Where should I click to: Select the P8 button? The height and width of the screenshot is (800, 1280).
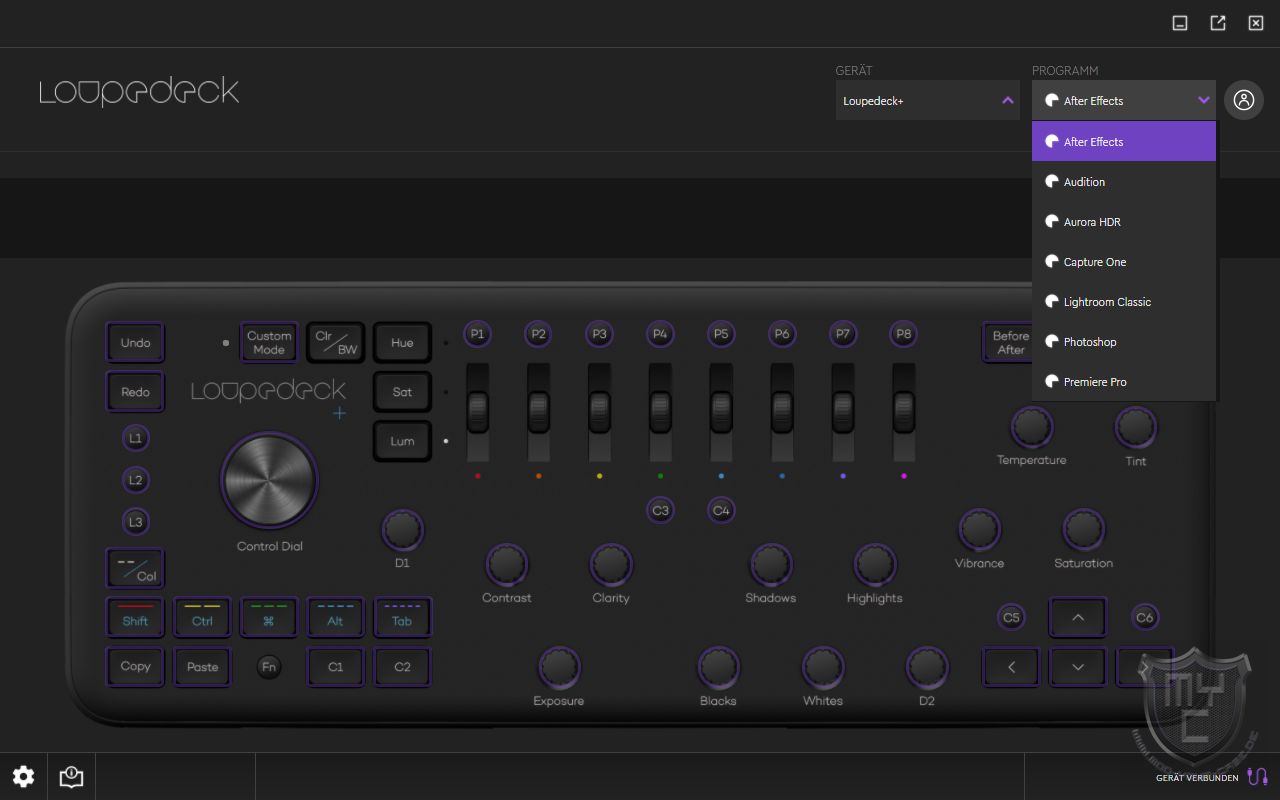pyautogui.click(x=904, y=334)
